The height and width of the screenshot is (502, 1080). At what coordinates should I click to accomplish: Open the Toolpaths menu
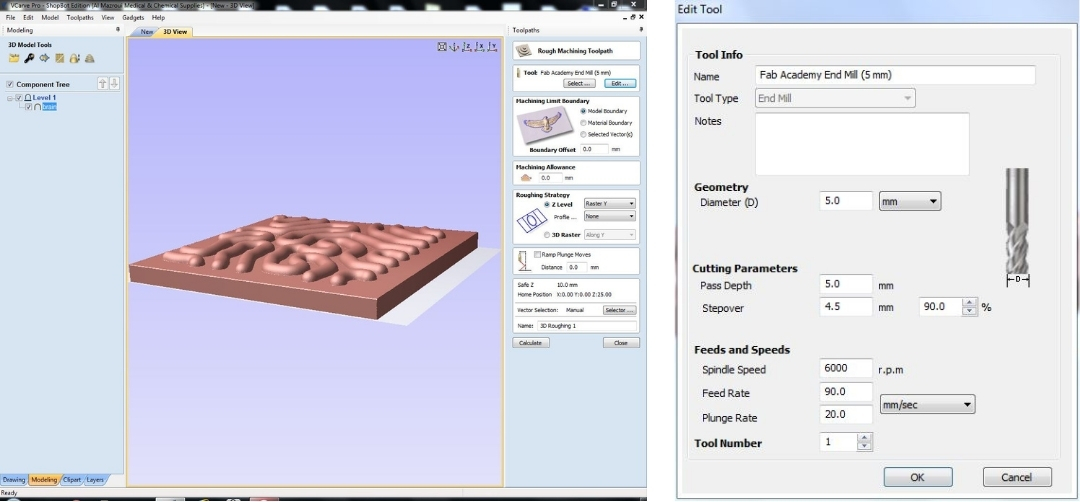click(79, 18)
